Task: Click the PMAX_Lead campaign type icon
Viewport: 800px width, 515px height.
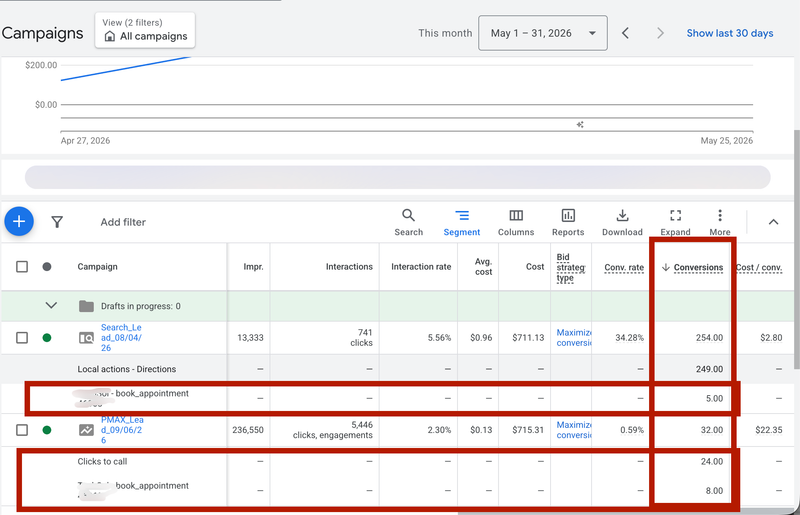Action: [86, 430]
